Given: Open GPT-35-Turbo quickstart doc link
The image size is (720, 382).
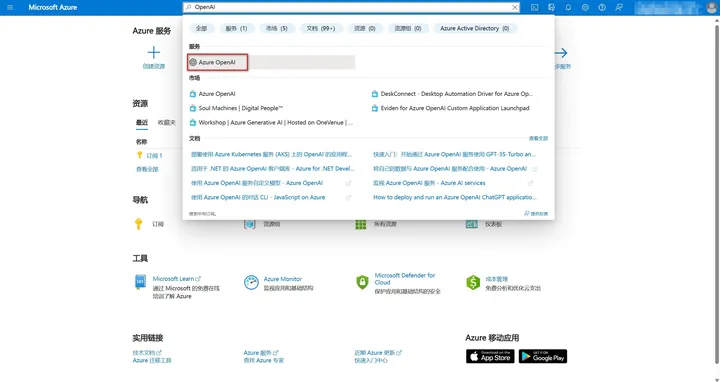Looking at the screenshot, I should pyautogui.click(x=454, y=154).
